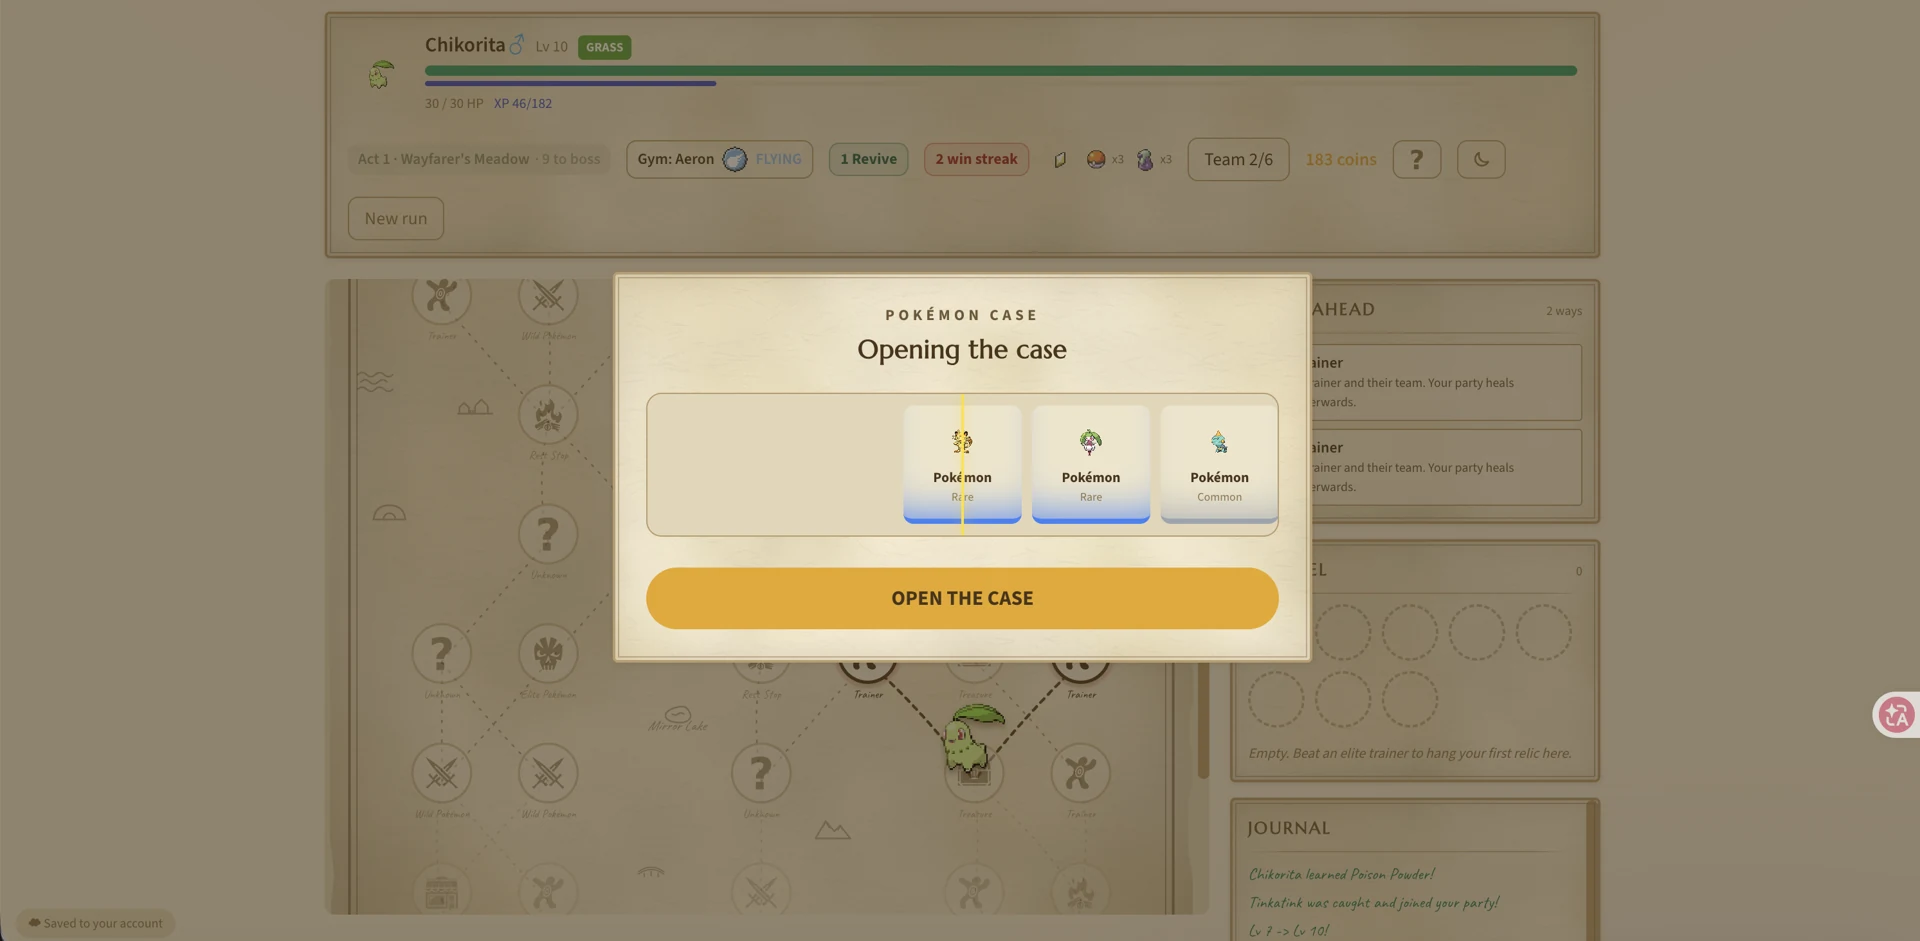Image resolution: width=1920 pixels, height=941 pixels.
Task: Click the translate icon at the right edge
Action: (1896, 714)
